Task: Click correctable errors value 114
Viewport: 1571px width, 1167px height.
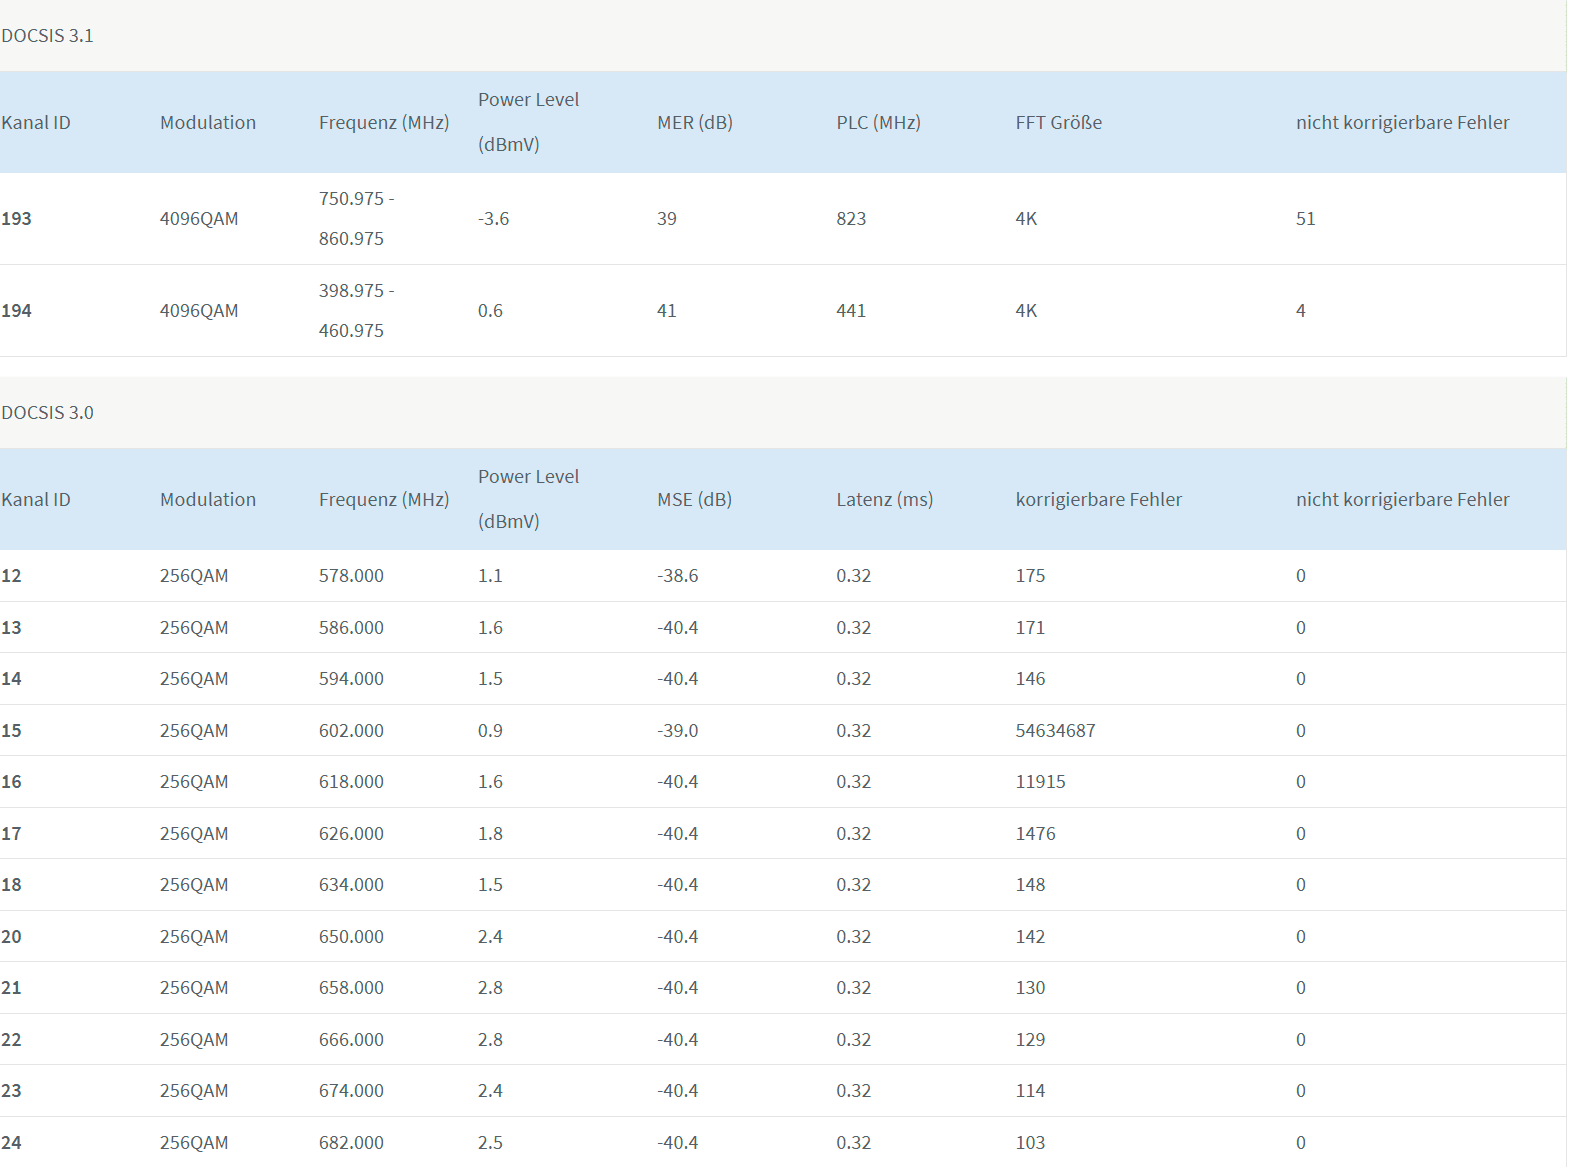Action: tap(1030, 1091)
